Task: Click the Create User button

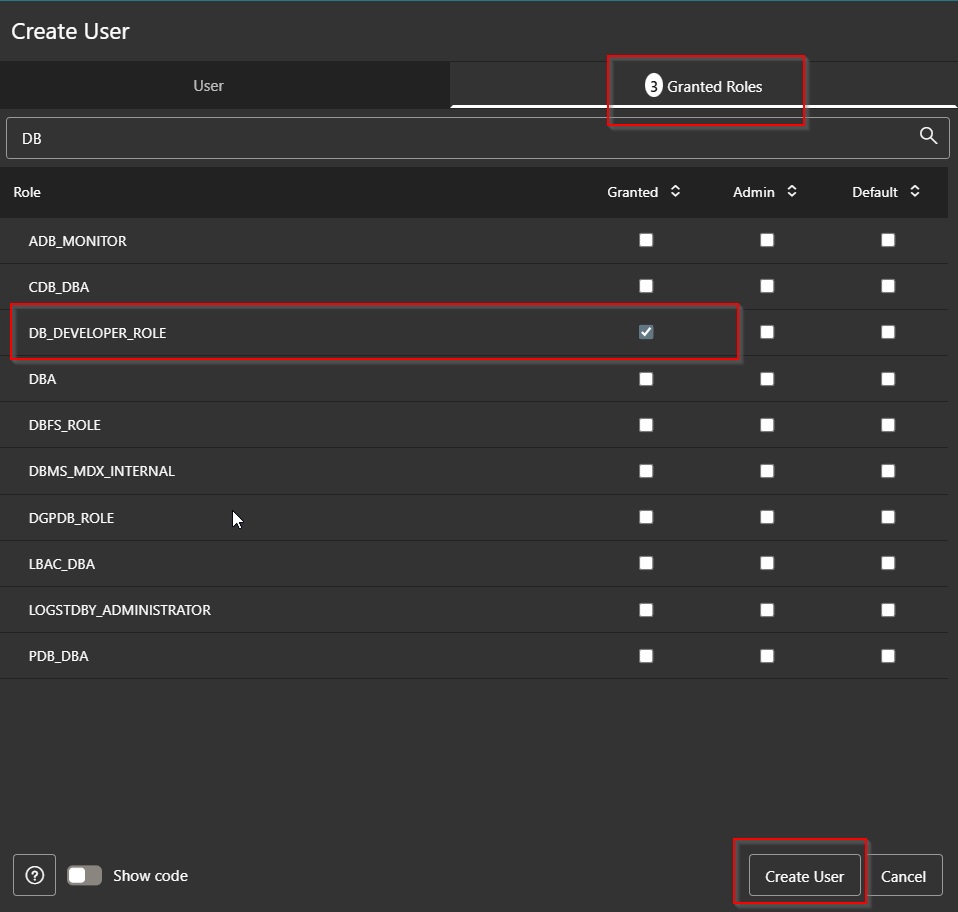Action: coord(803,875)
